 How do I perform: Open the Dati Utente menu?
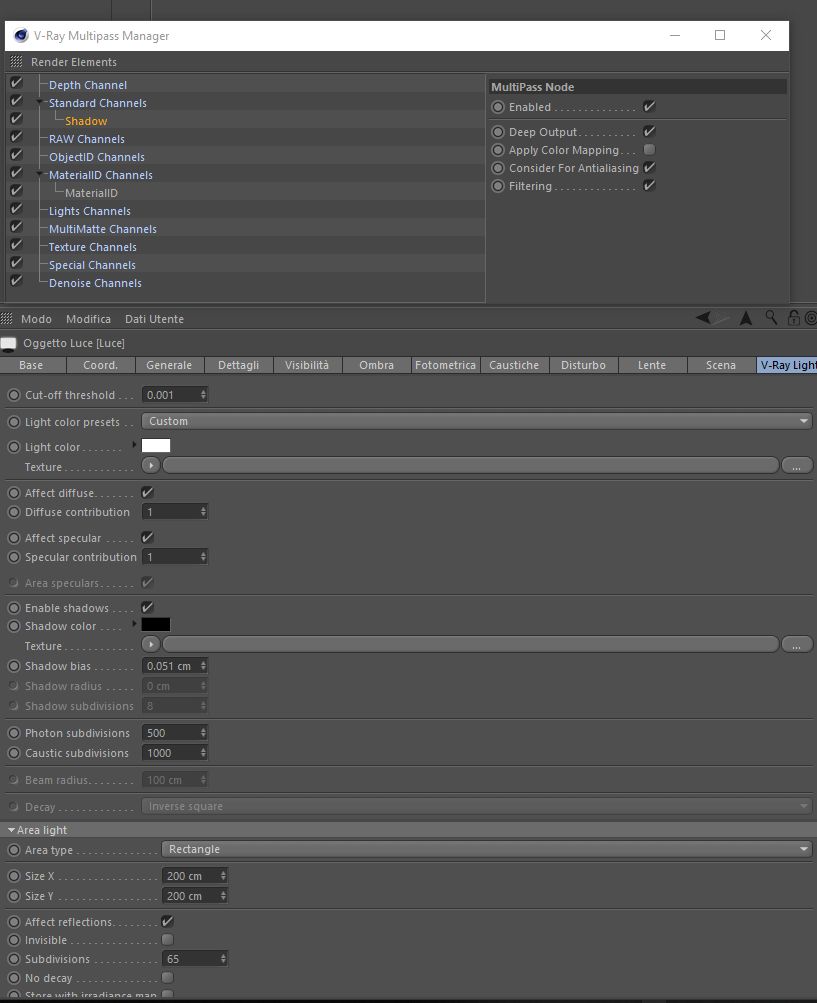pos(154,319)
